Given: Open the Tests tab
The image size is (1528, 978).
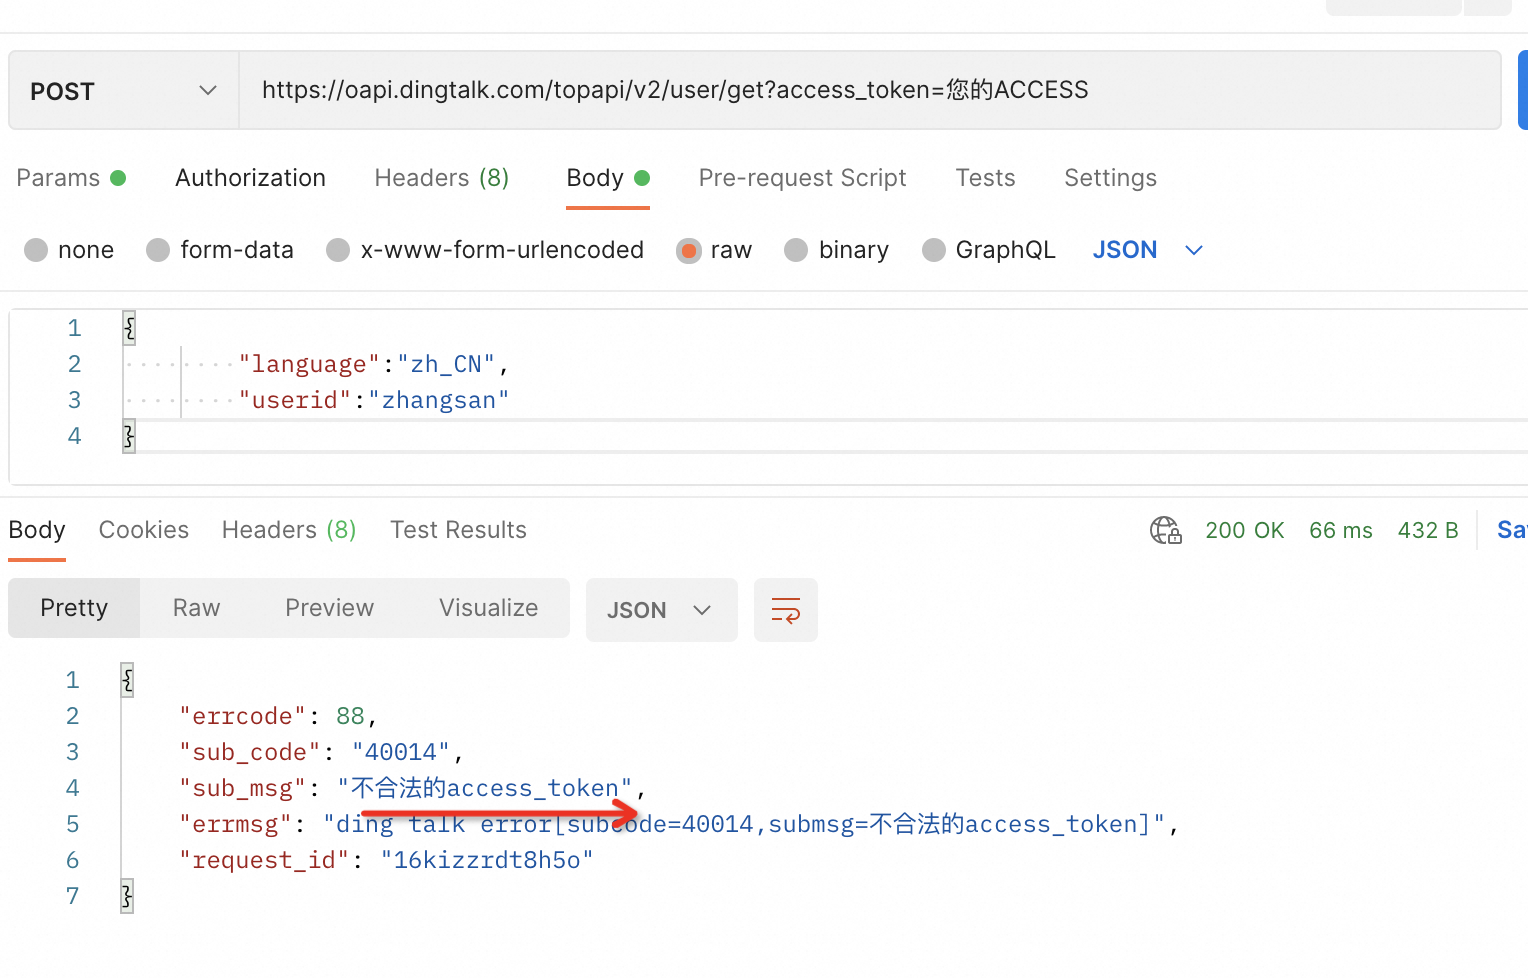Looking at the screenshot, I should [985, 178].
